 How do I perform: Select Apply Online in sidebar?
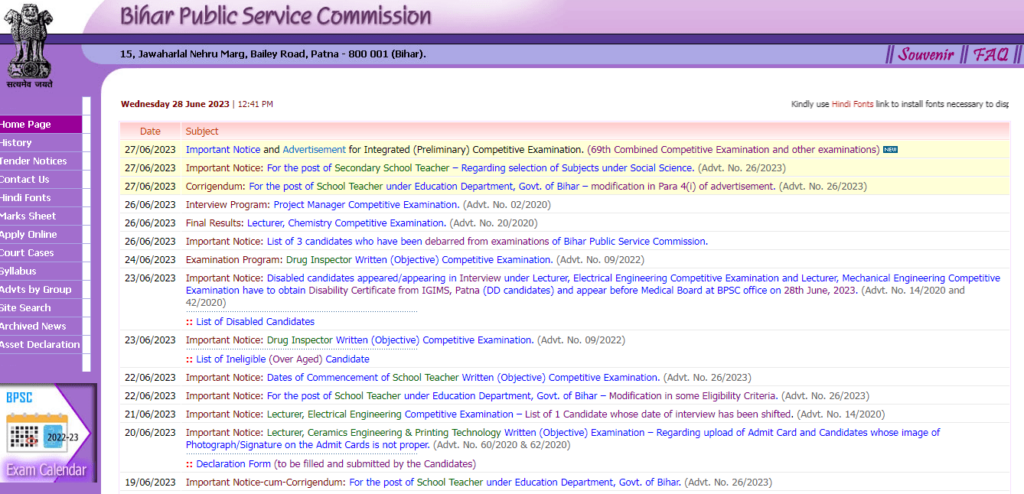(x=41, y=234)
